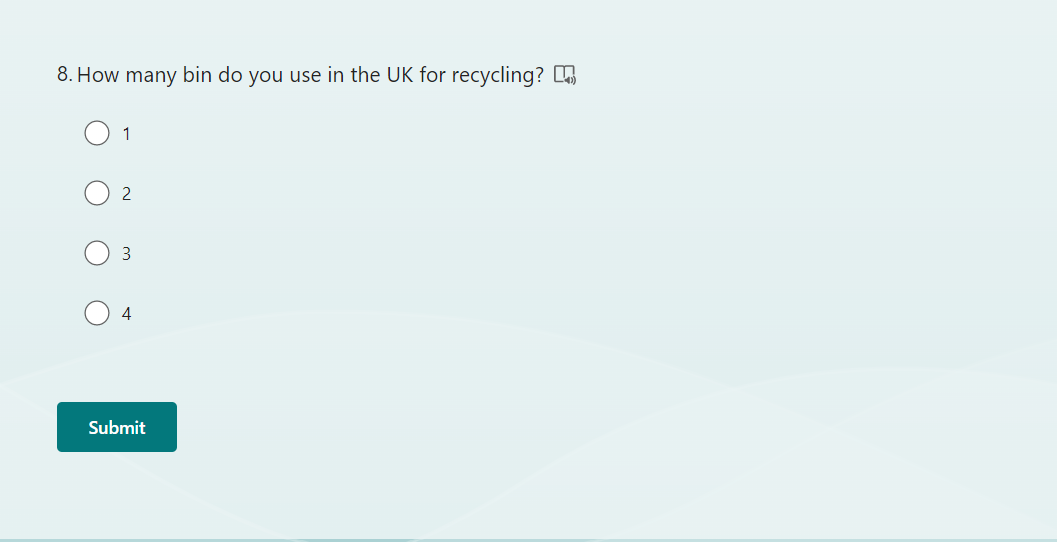Click the "4" answer label text
Screen dimensions: 1057x542
pos(126,314)
